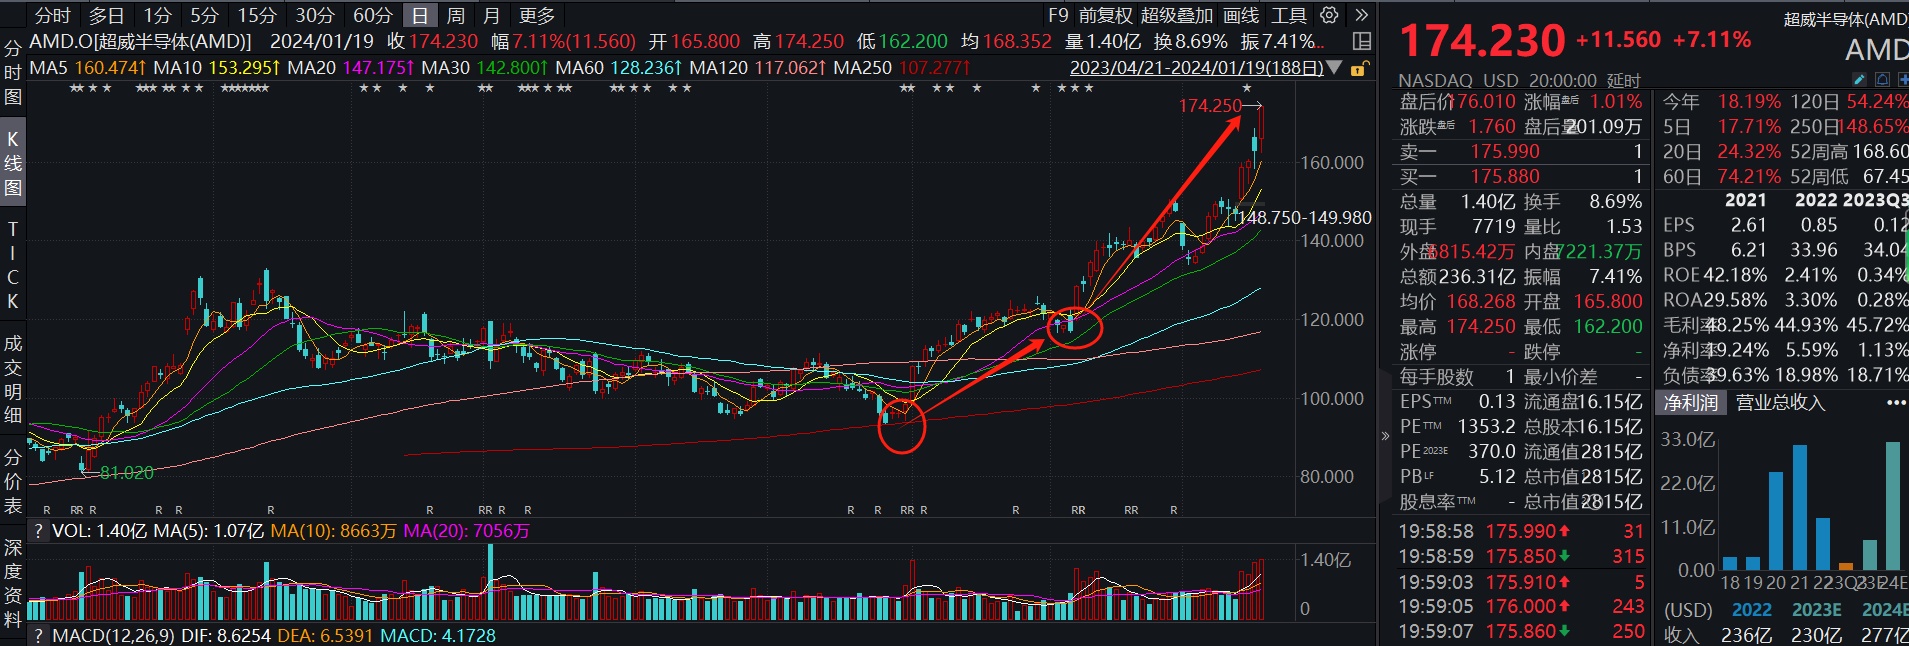
Task: Toggle the side panel layout icon
Action: pyautogui.click(x=1361, y=41)
